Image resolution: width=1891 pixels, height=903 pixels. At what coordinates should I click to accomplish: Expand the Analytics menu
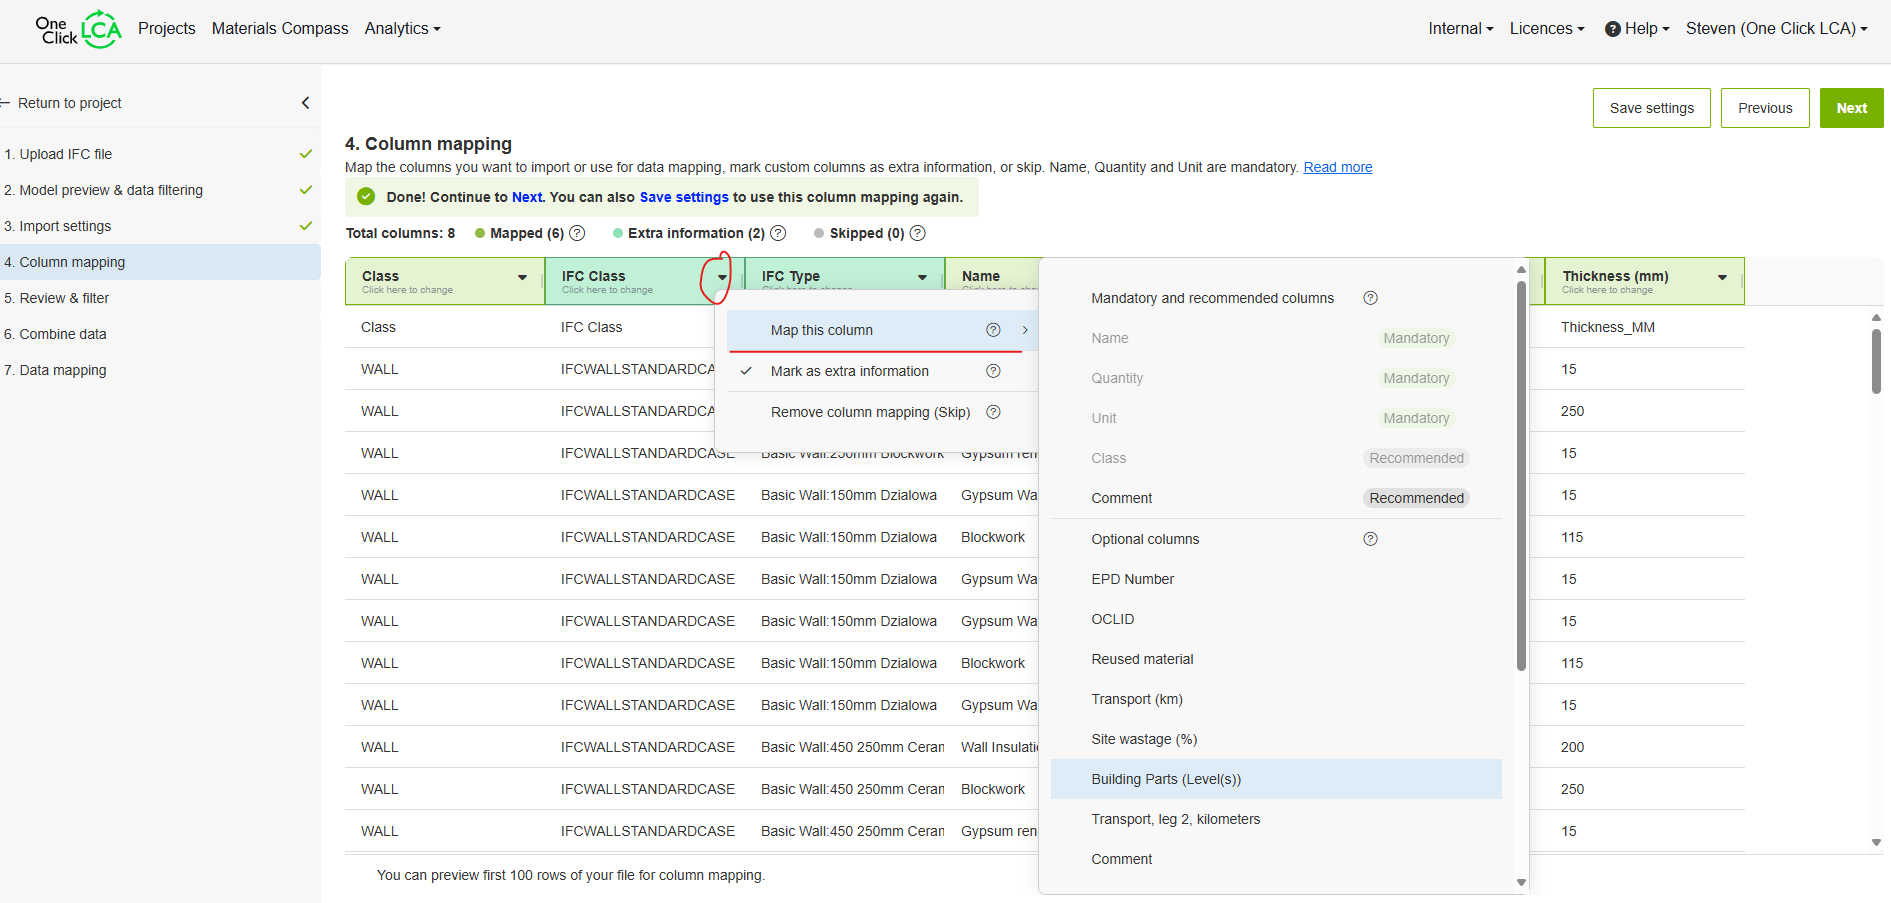click(x=402, y=29)
